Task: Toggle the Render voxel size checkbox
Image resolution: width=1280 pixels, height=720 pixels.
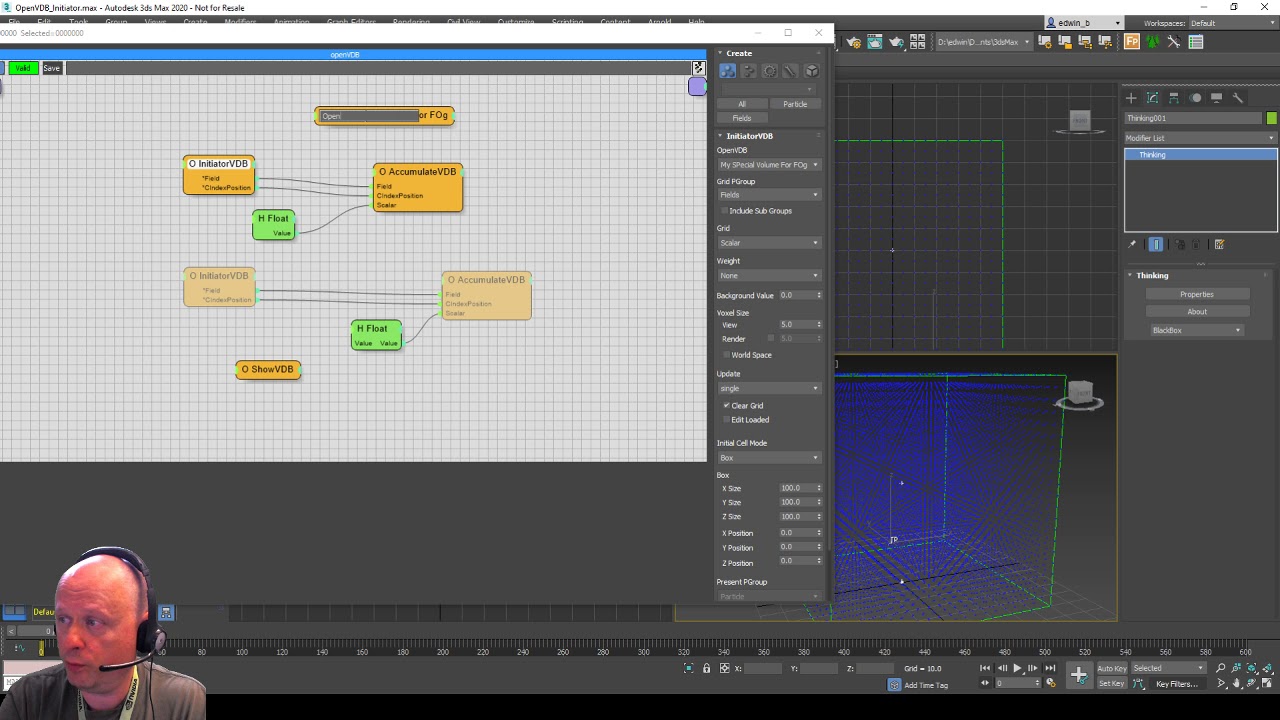Action: pos(770,339)
